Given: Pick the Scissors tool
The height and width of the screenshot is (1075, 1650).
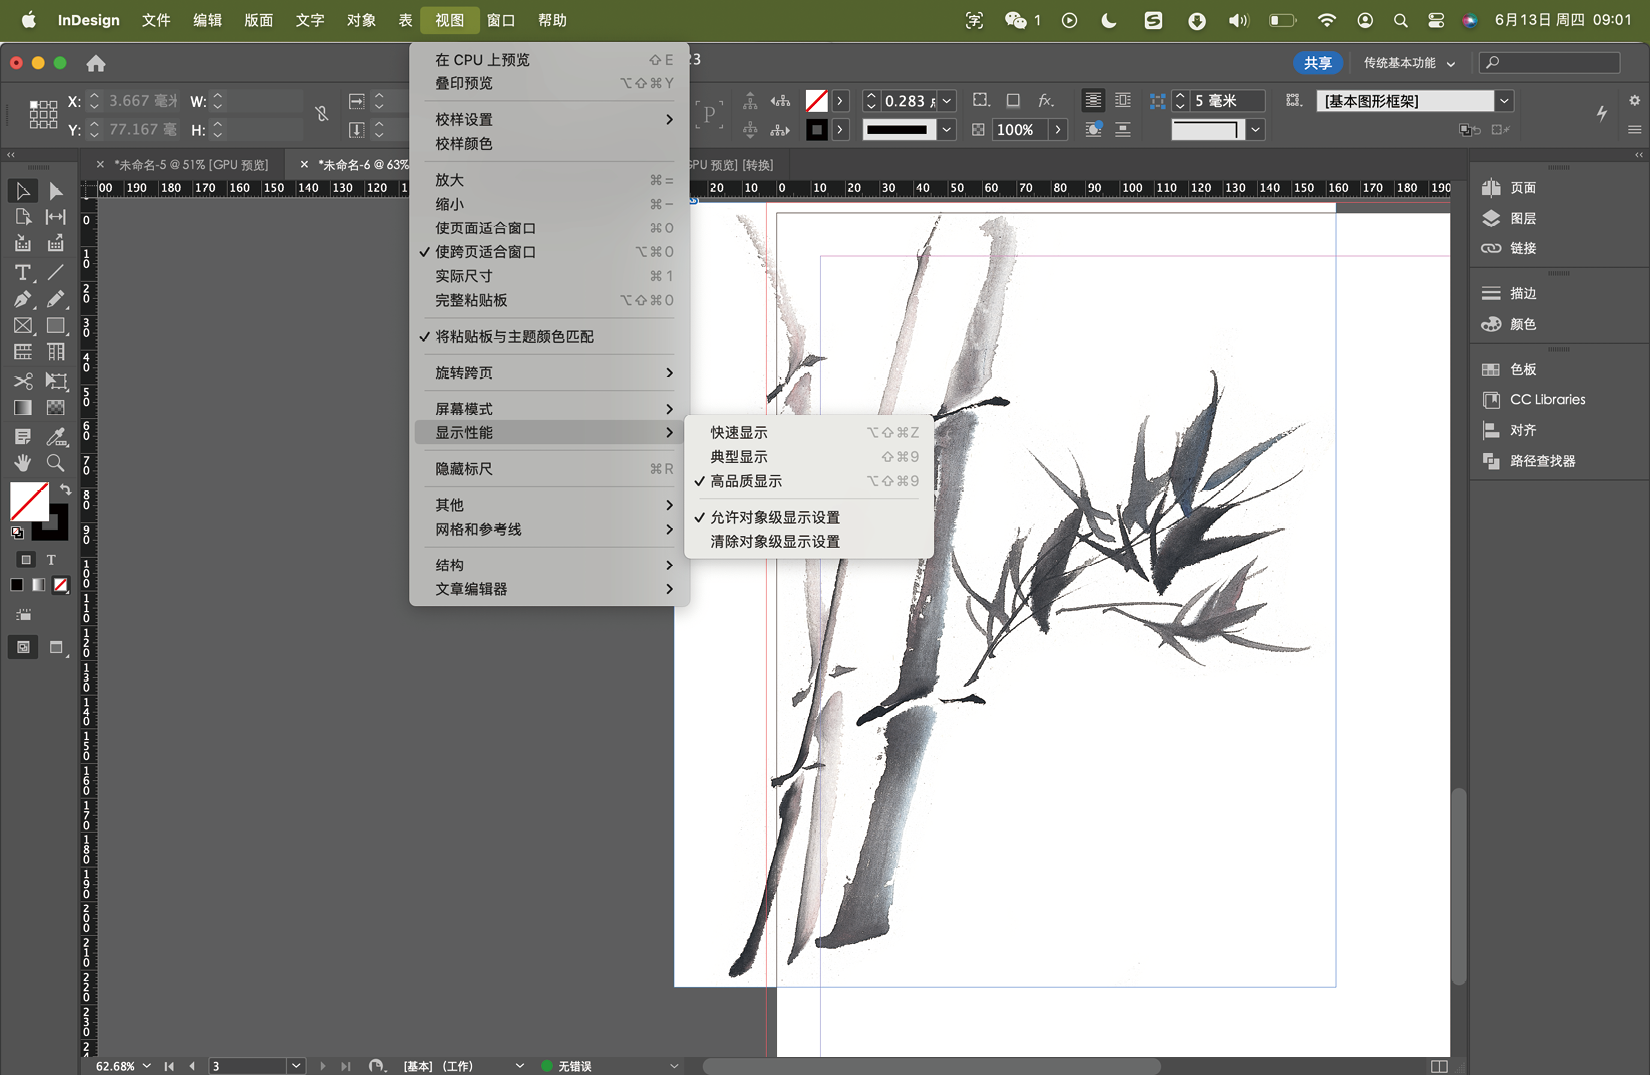Looking at the screenshot, I should point(22,381).
